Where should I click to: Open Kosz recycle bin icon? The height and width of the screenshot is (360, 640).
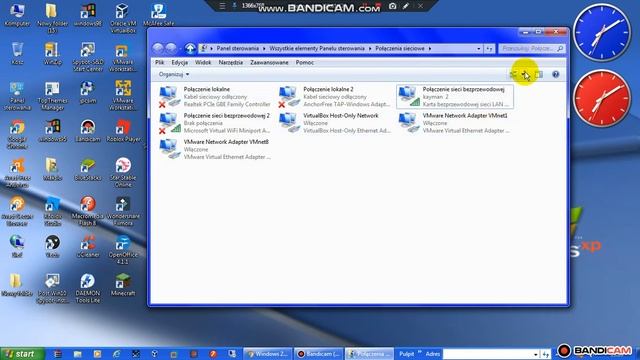coord(17,53)
